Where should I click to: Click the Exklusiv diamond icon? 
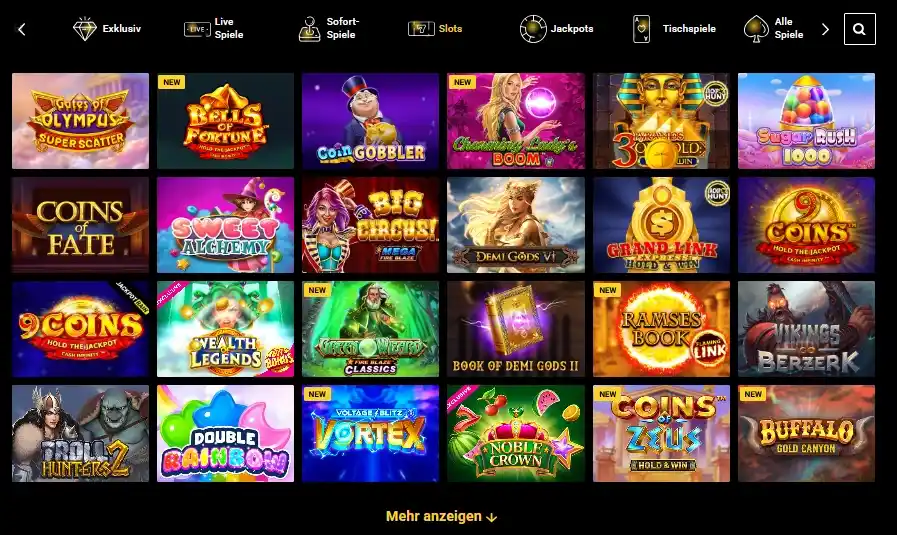click(85, 29)
